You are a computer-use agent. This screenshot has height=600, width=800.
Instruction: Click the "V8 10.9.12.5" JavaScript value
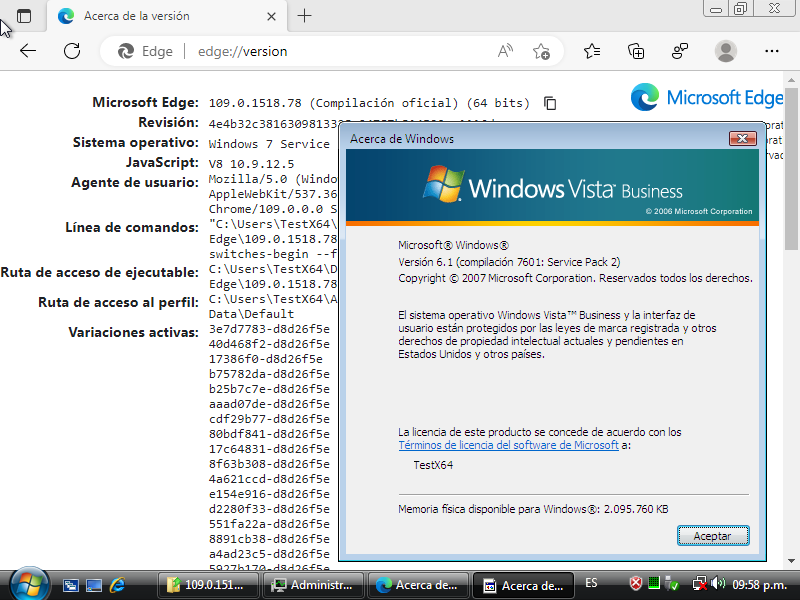point(252,164)
